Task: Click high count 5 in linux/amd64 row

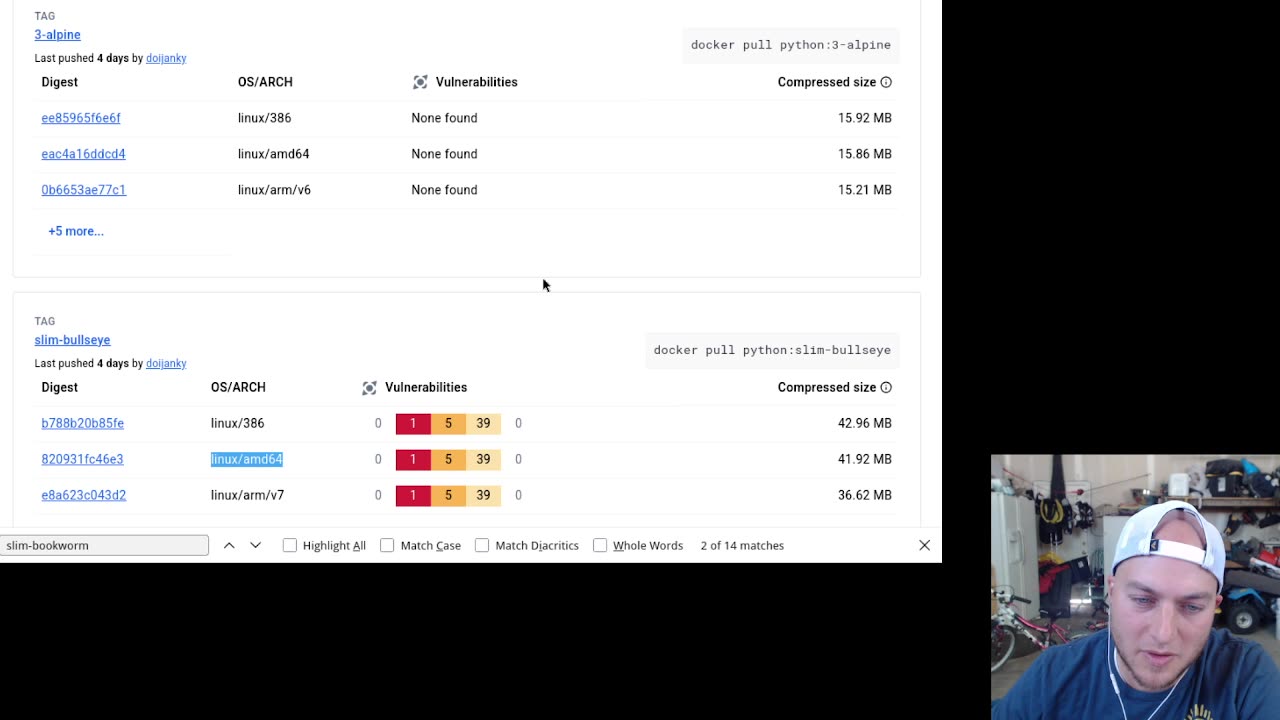Action: coord(448,459)
